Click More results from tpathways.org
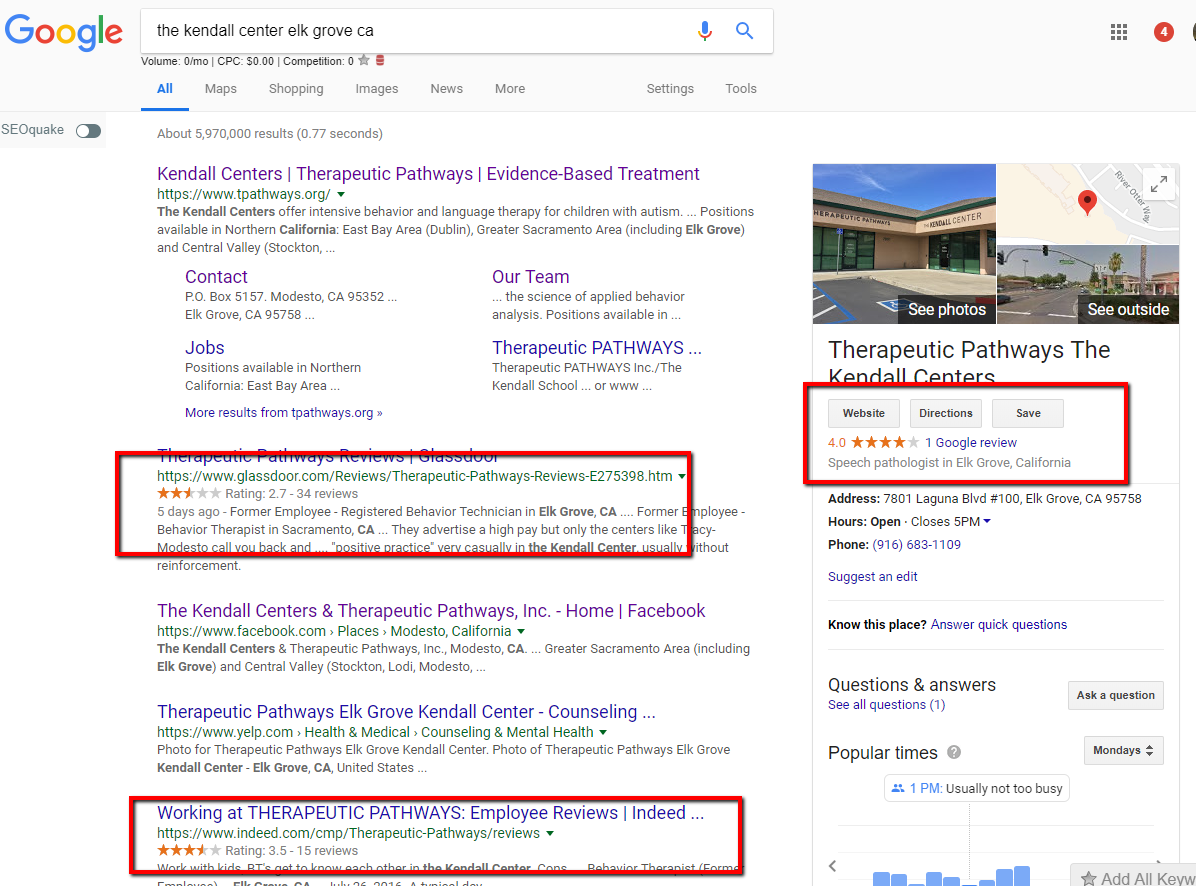 pos(284,413)
